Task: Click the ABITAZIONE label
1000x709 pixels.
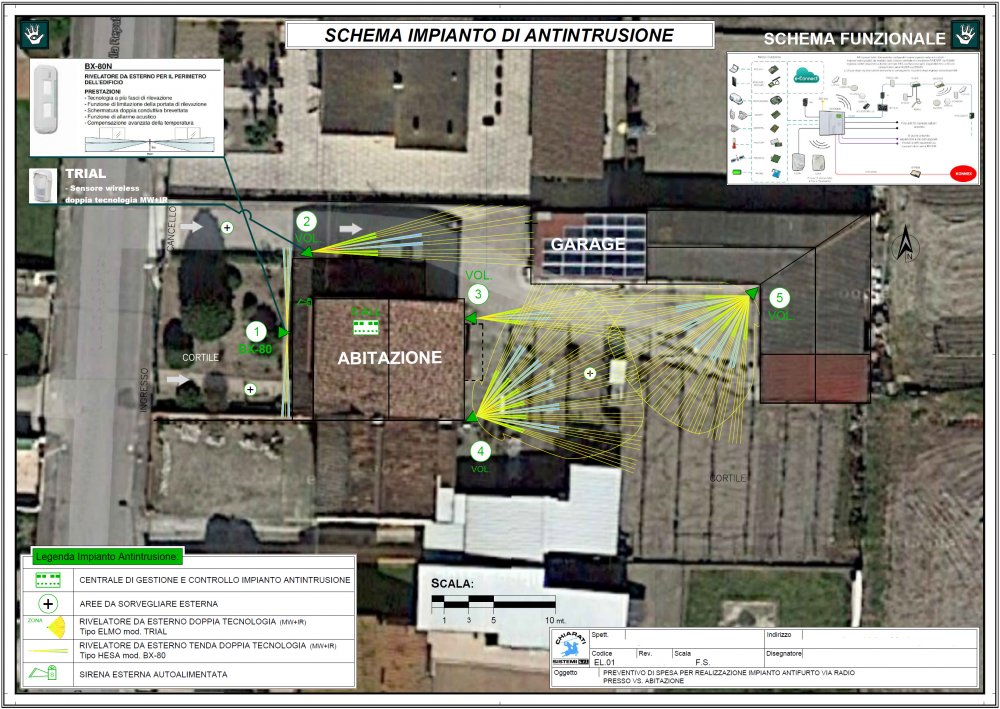Action: 390,358
